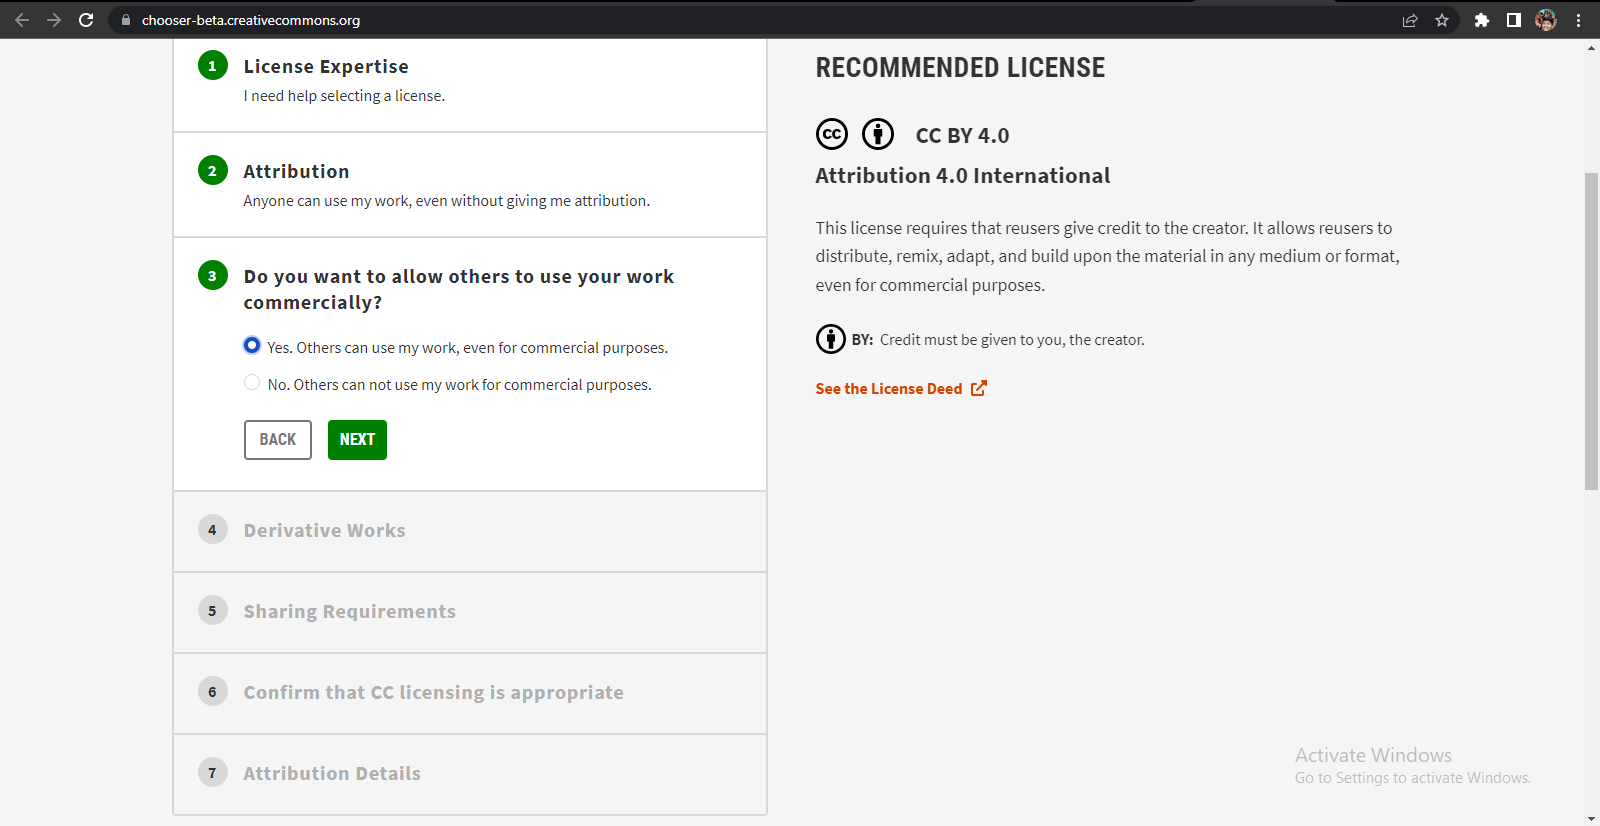Click 'Attribution 4.0 International' heading
Viewport: 1600px width, 826px height.
(x=963, y=176)
